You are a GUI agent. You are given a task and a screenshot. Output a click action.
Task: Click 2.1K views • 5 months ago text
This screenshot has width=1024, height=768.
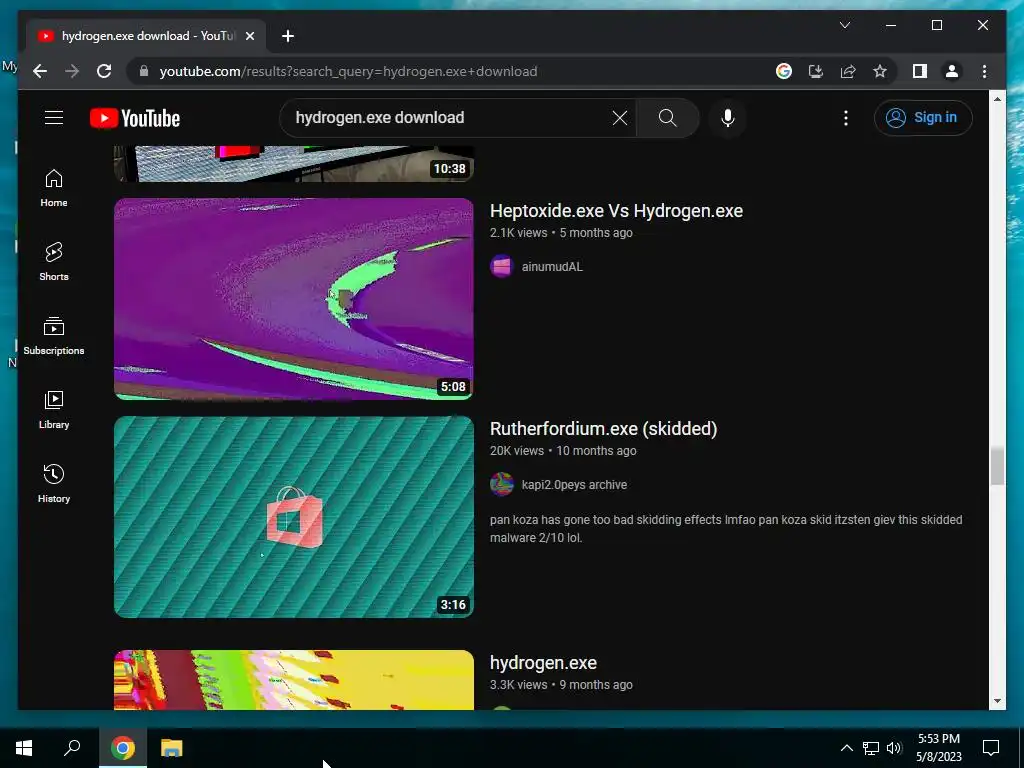tap(561, 232)
